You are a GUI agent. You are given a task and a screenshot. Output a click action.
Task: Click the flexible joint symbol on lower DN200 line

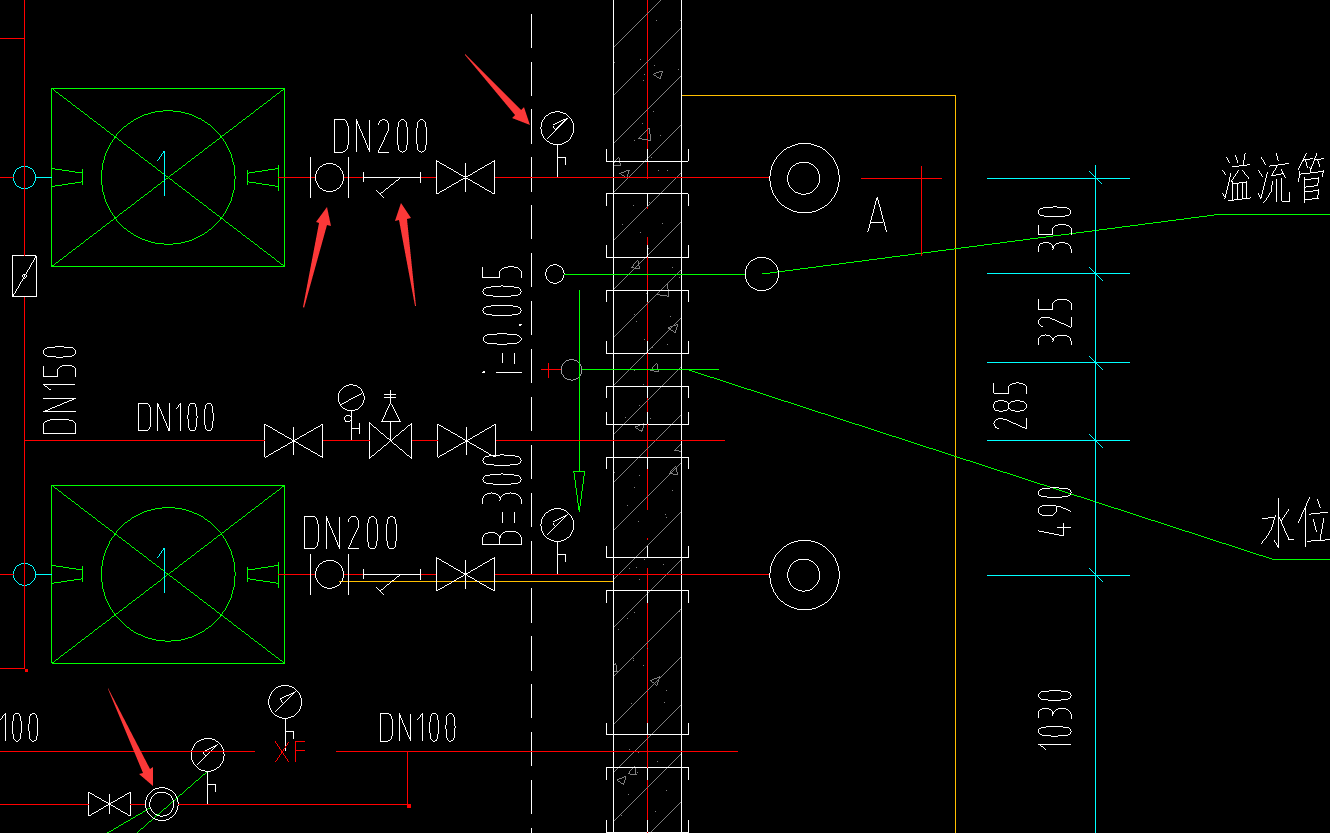click(329, 575)
